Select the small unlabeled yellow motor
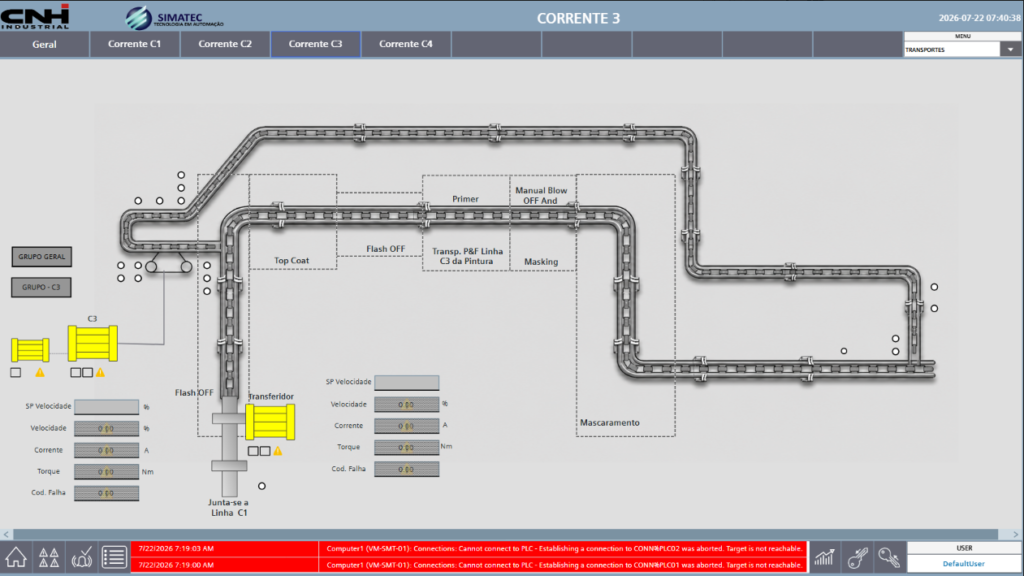 tap(30, 350)
